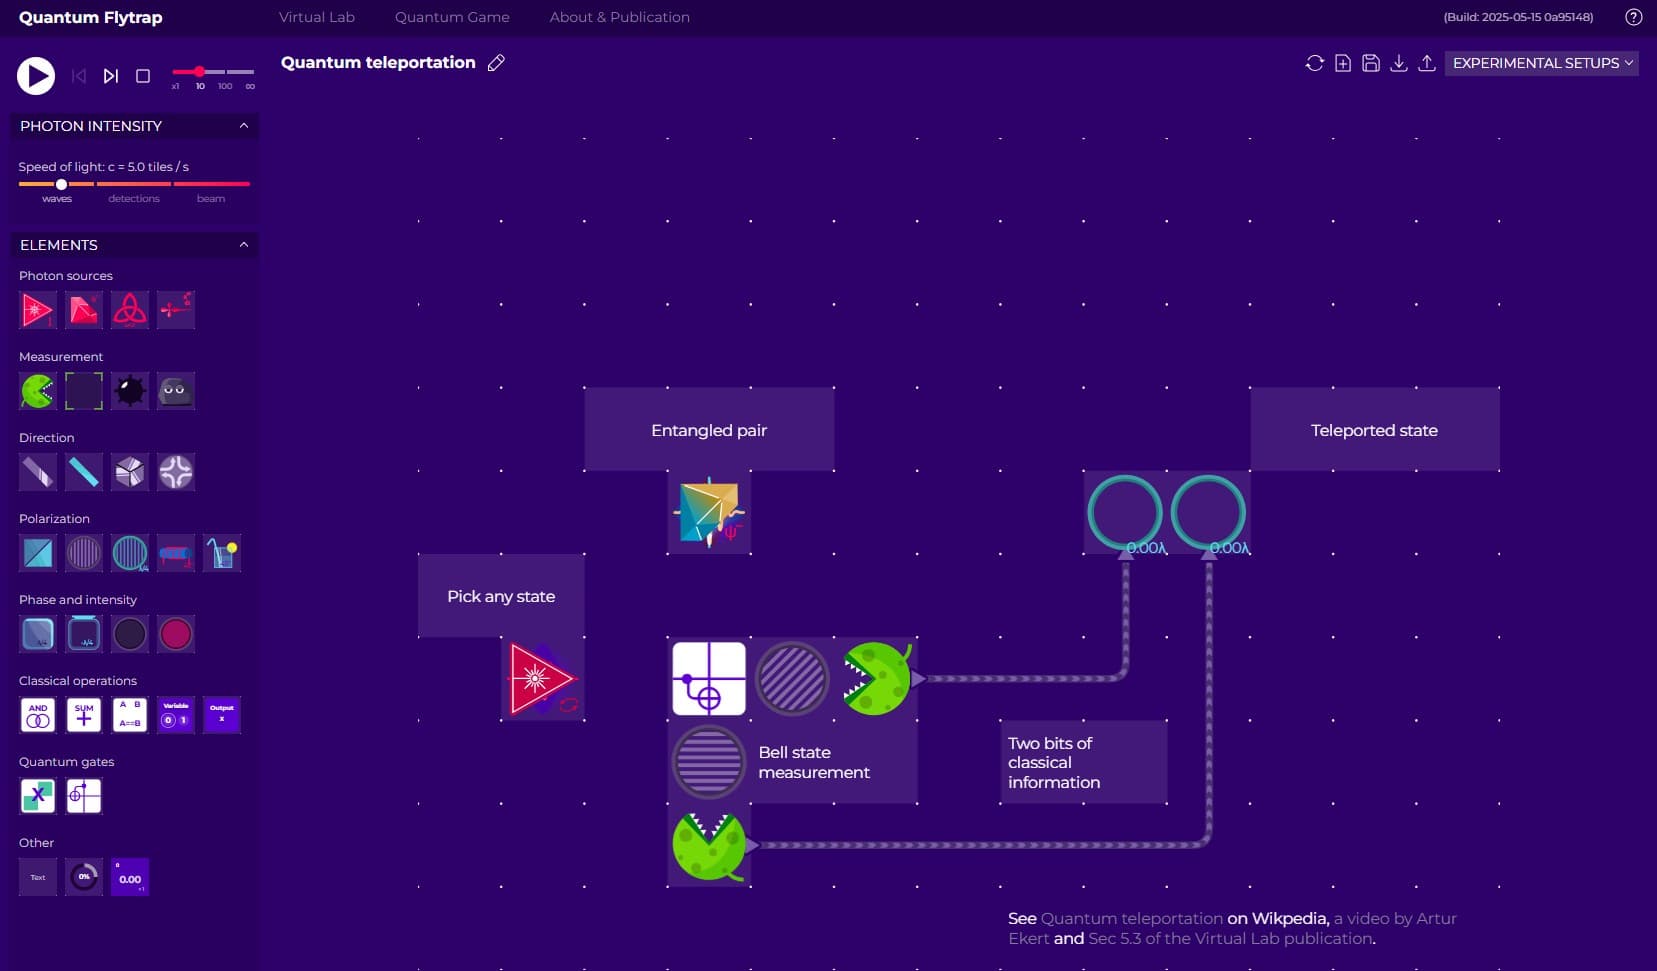Select the Variable 0/1 element

pos(176,715)
